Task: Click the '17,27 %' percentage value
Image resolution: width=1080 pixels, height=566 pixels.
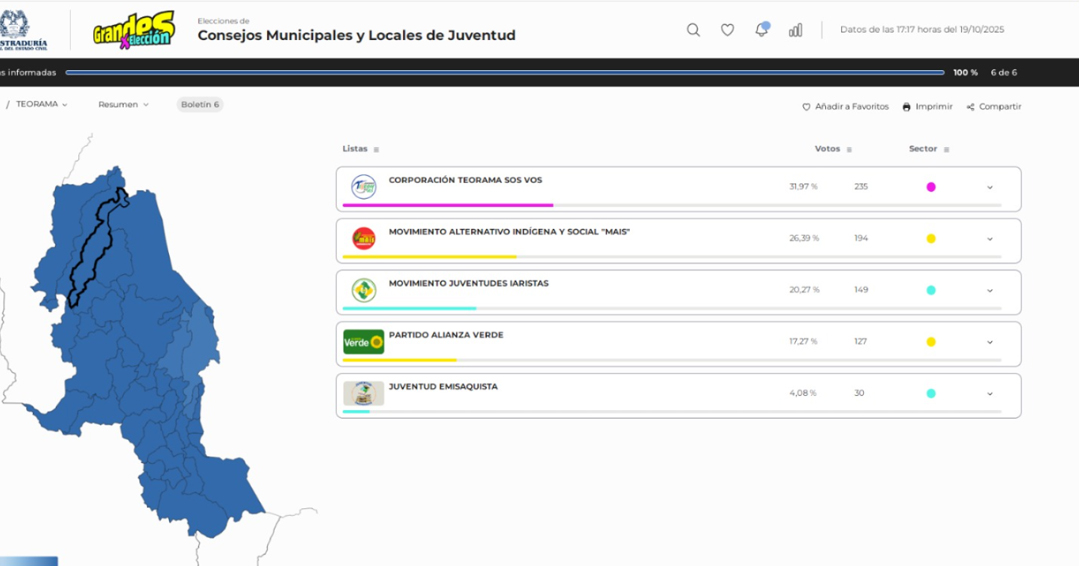Action: (x=804, y=342)
